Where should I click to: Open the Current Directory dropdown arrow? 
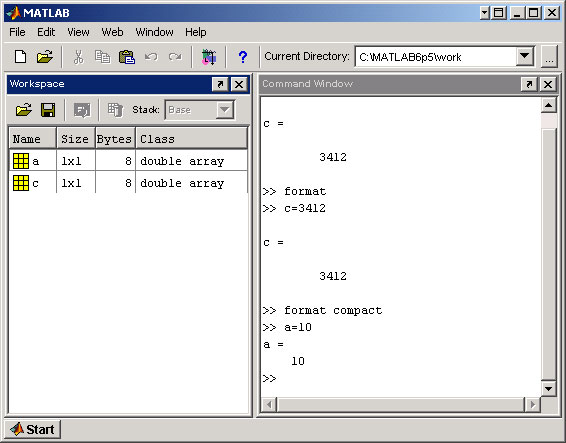(x=524, y=57)
